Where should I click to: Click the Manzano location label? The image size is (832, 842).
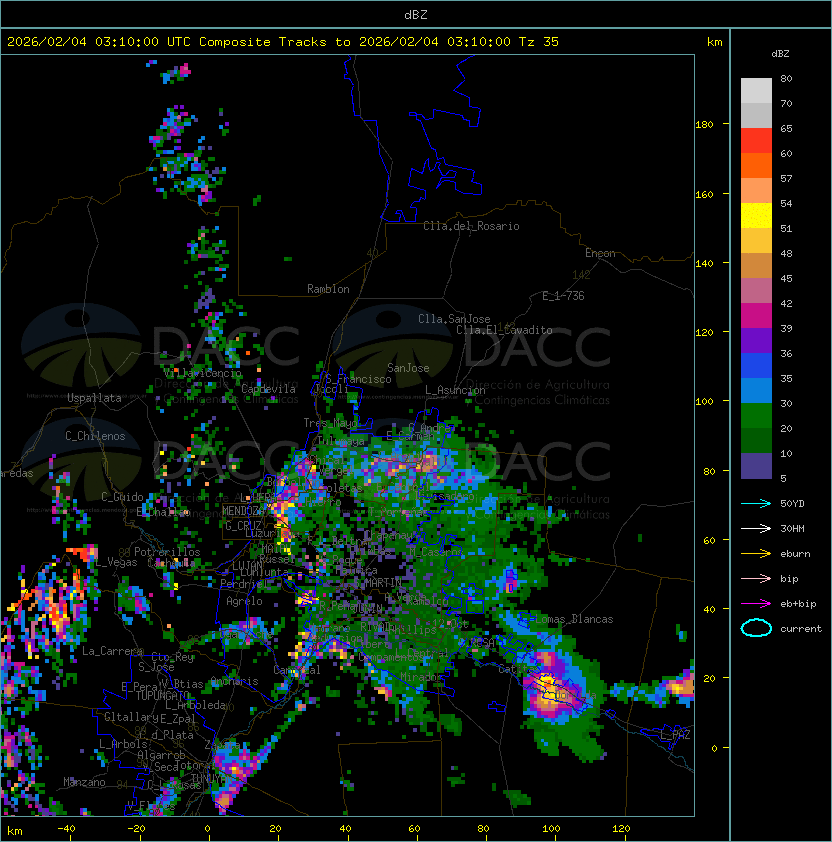(x=84, y=782)
